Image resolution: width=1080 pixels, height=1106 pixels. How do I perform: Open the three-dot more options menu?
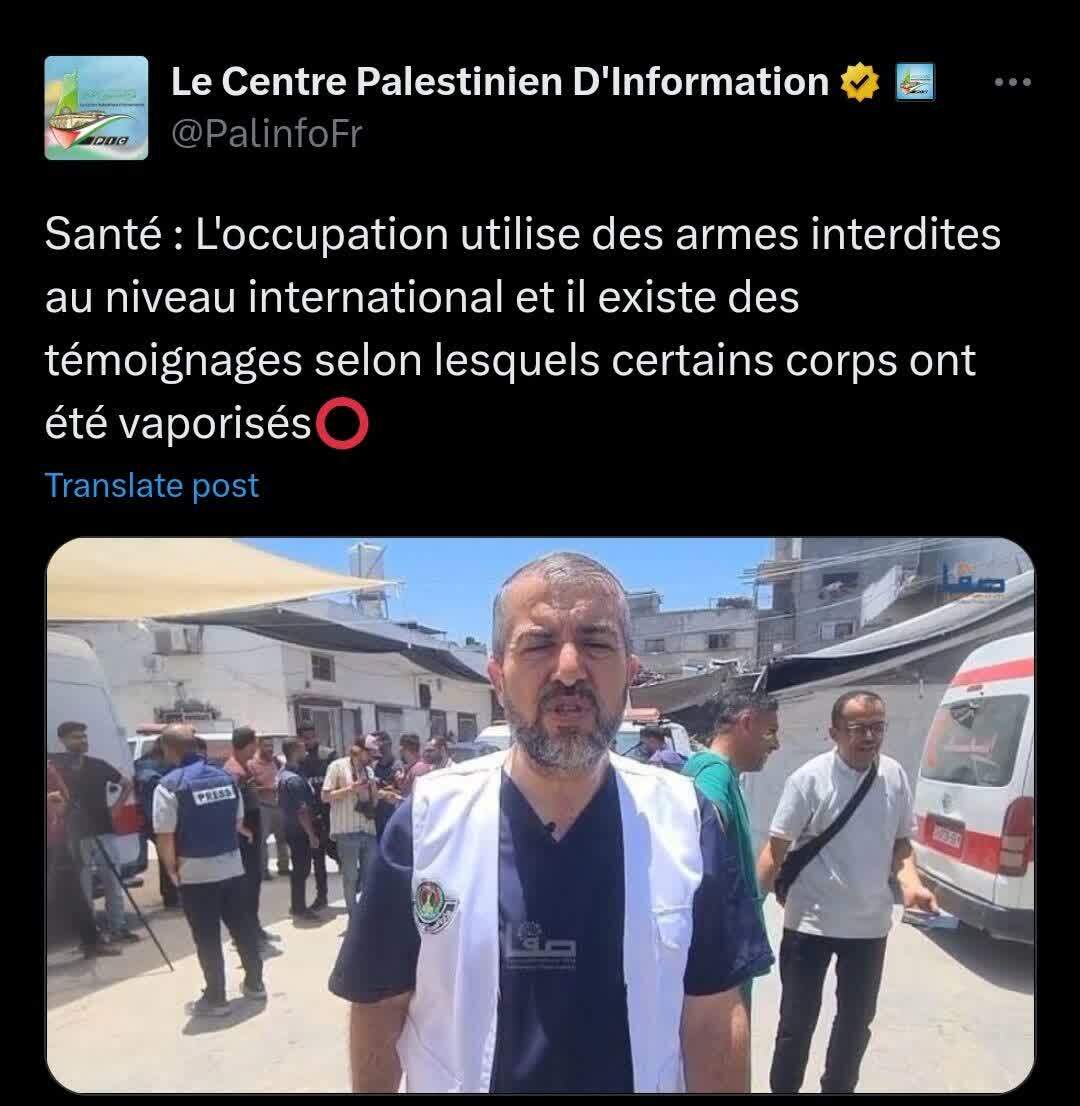tap(1012, 83)
